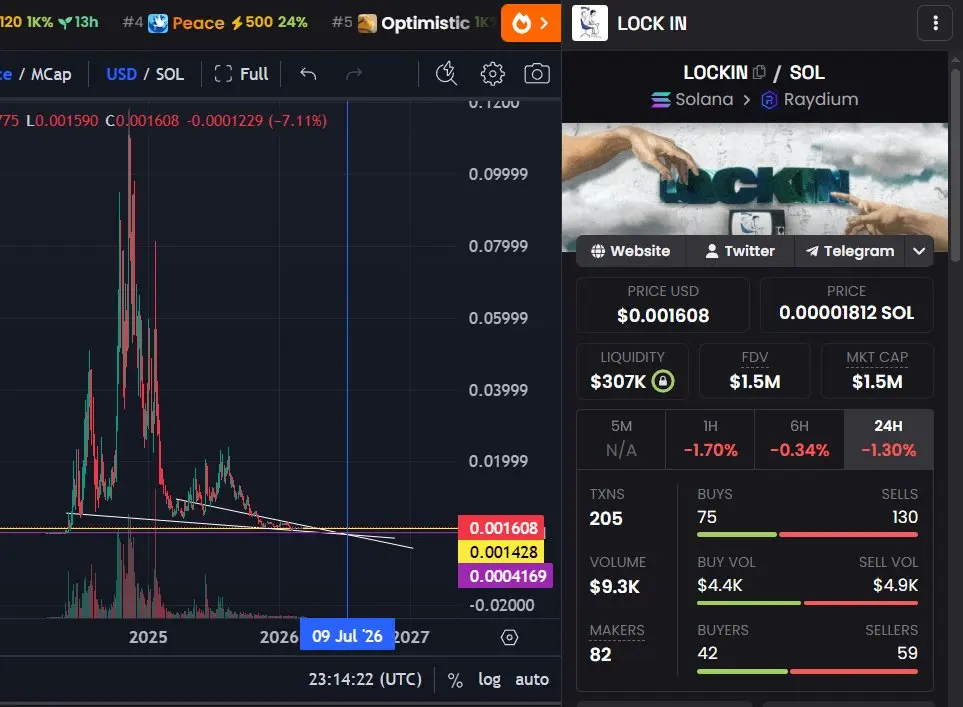The height and width of the screenshot is (707, 963).
Task: Open the three-dot options menu
Action: click(x=935, y=23)
